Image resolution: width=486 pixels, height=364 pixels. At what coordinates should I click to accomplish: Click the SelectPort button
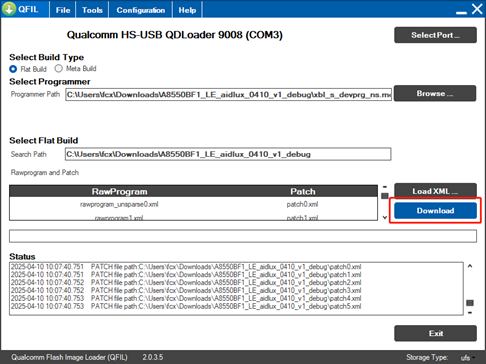(435, 35)
